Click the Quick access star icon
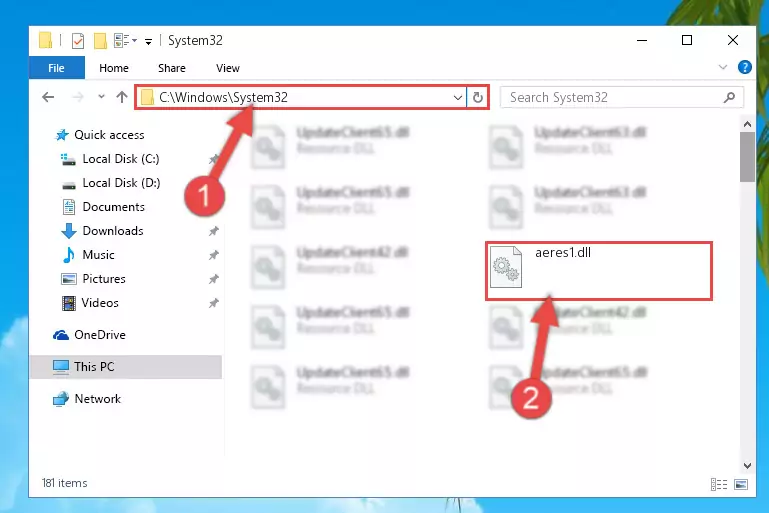Viewport: 769px width, 513px height. [x=62, y=135]
